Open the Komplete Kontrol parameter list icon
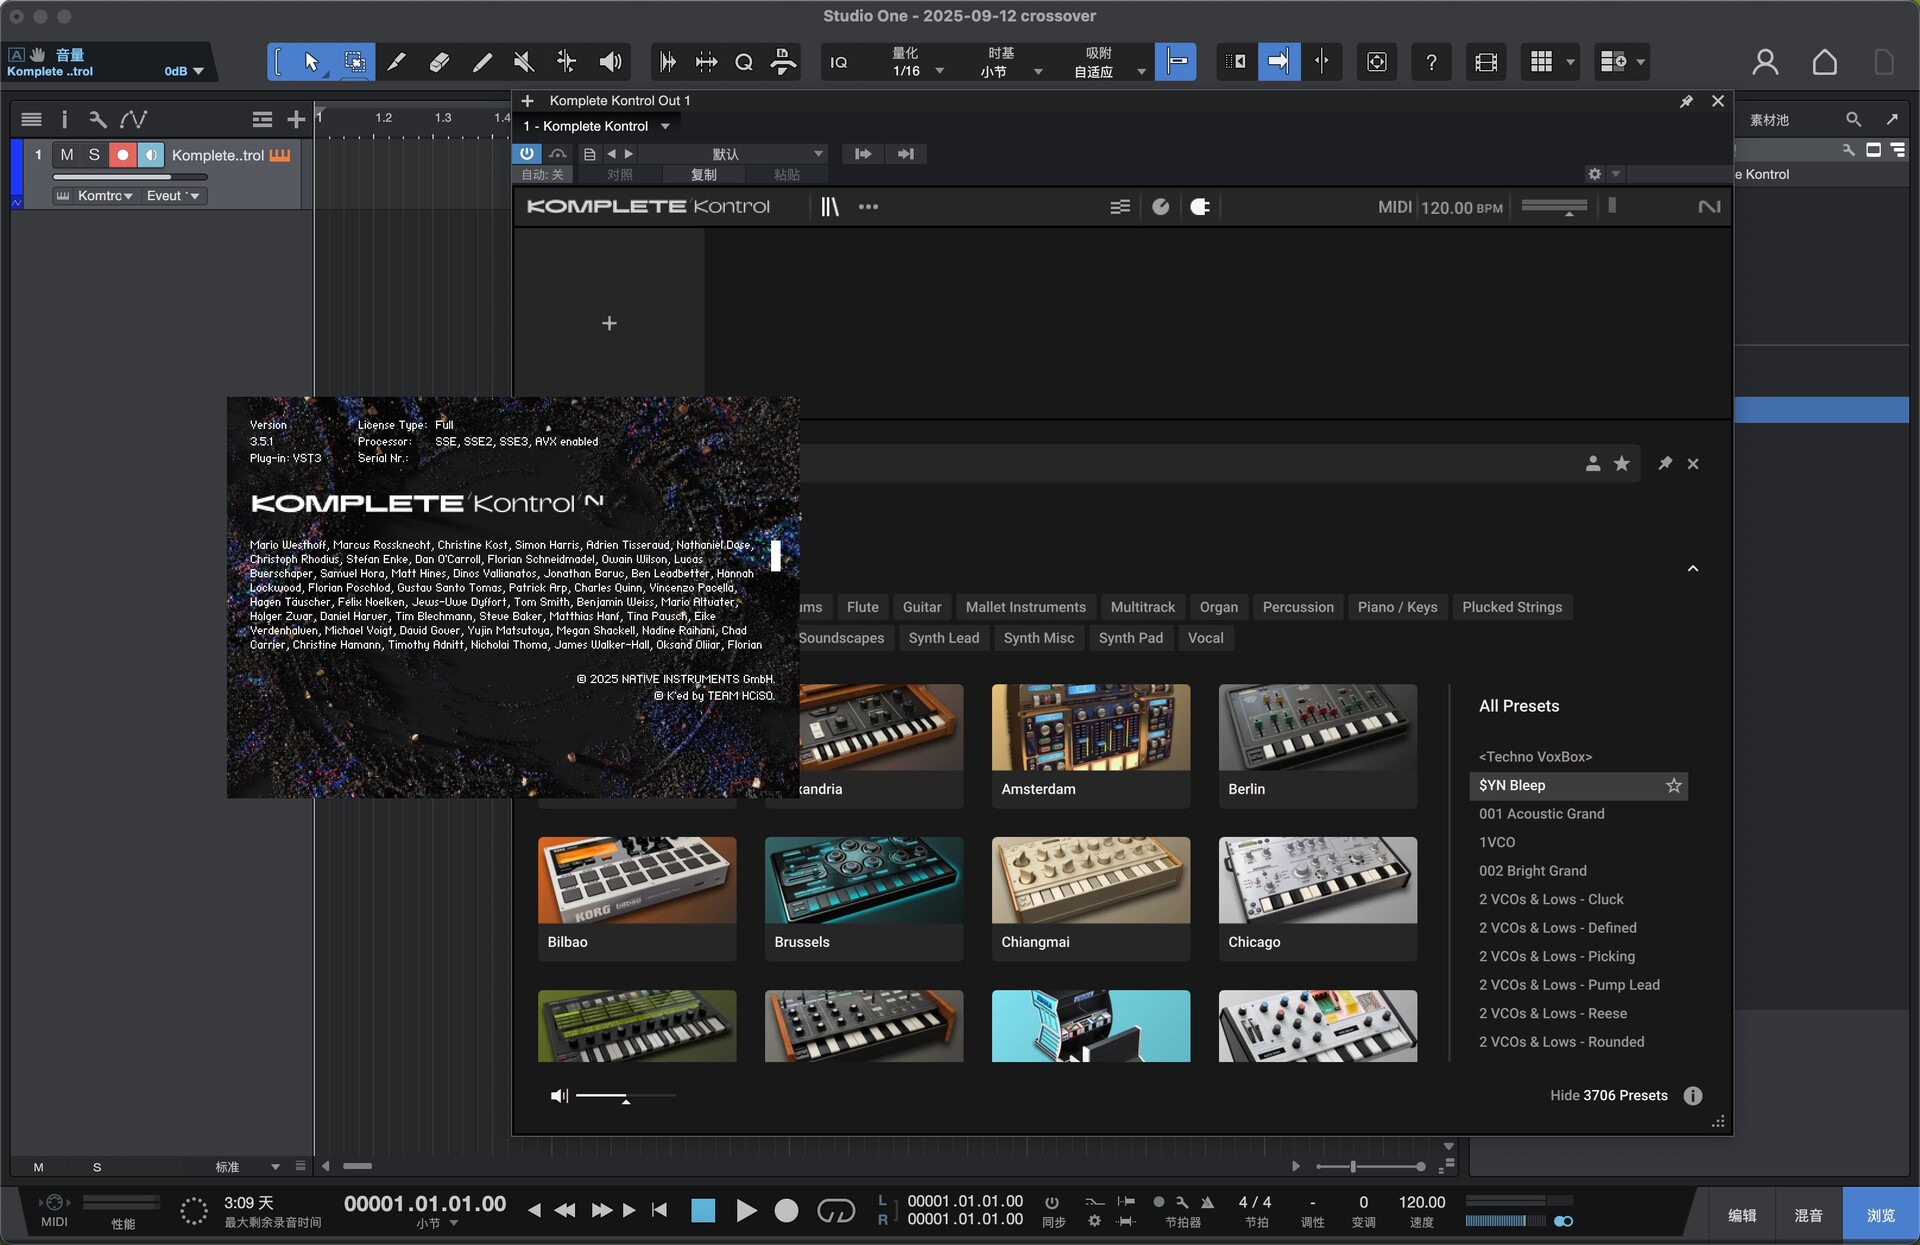Screen dimensions: 1920x1245 coord(1120,206)
